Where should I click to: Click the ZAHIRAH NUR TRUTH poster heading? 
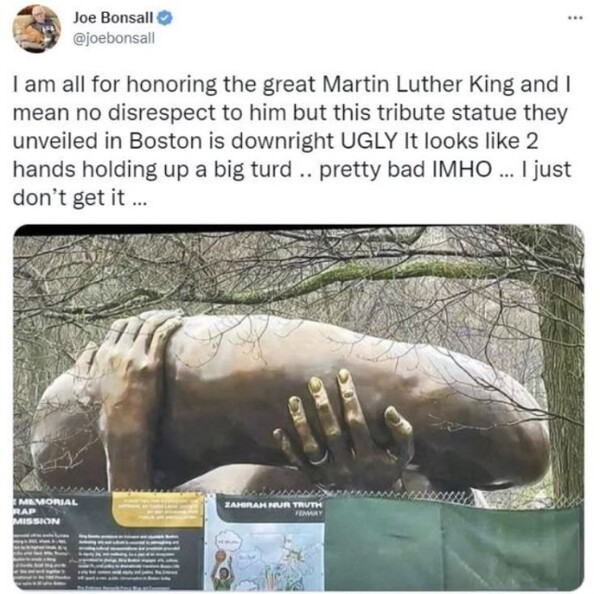tap(273, 505)
